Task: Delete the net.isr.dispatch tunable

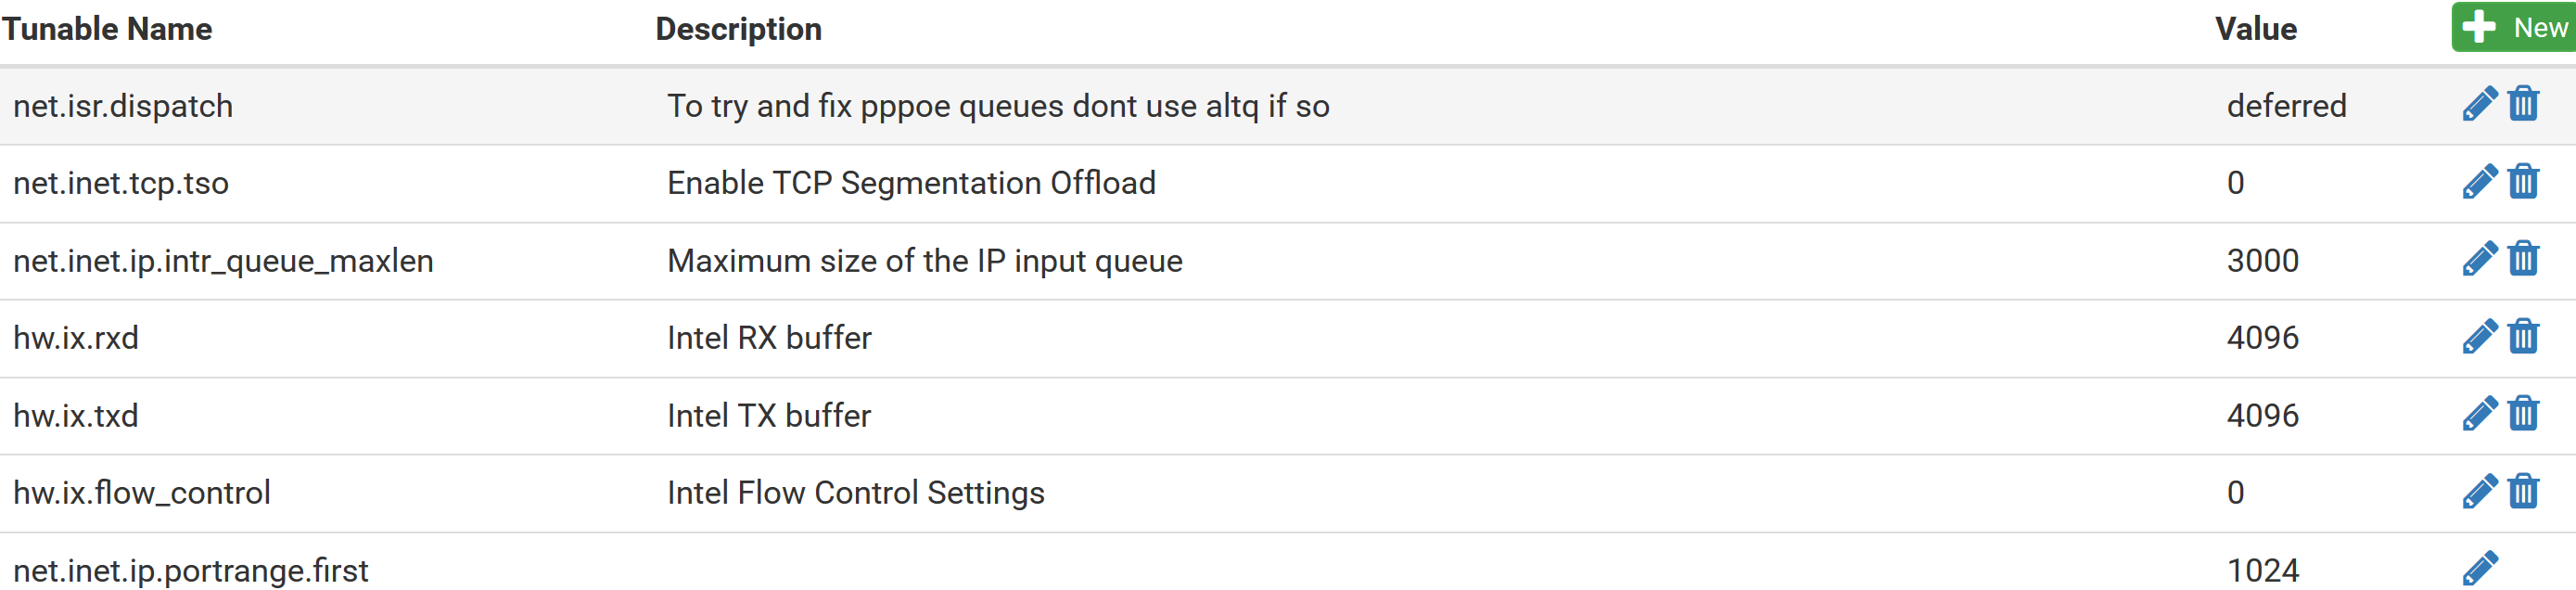Action: point(2524,104)
